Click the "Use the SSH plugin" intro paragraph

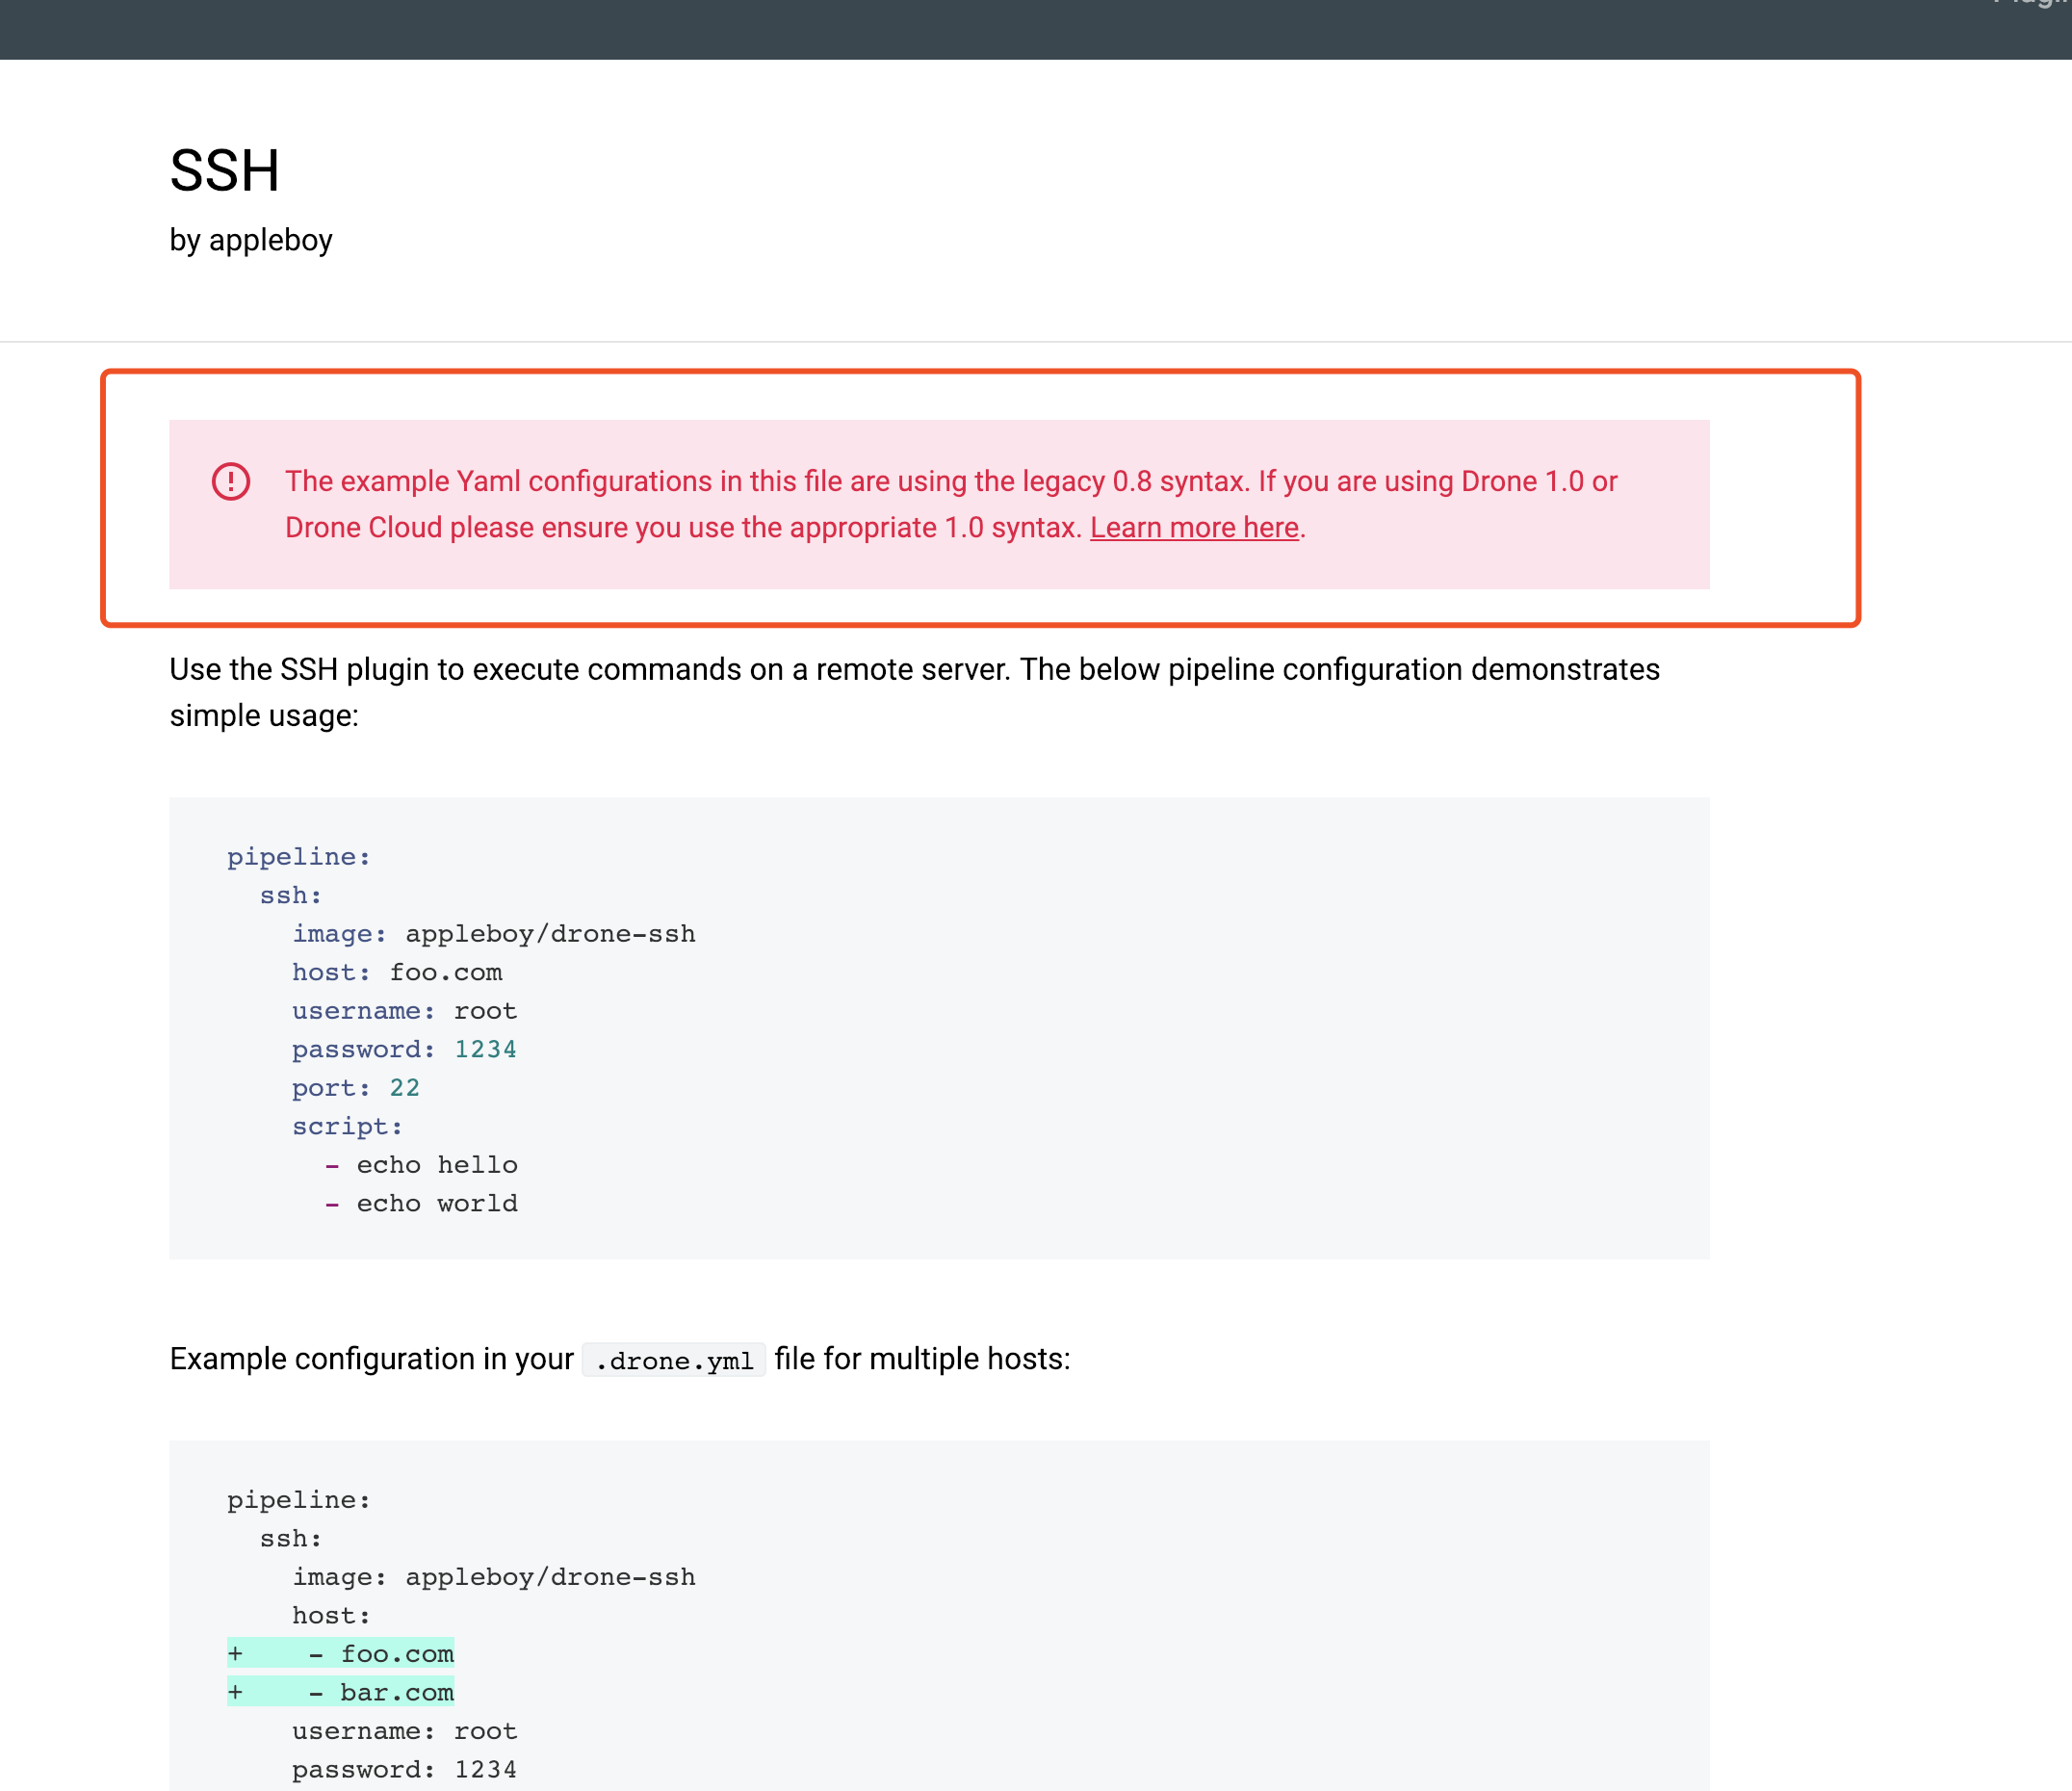(x=914, y=670)
